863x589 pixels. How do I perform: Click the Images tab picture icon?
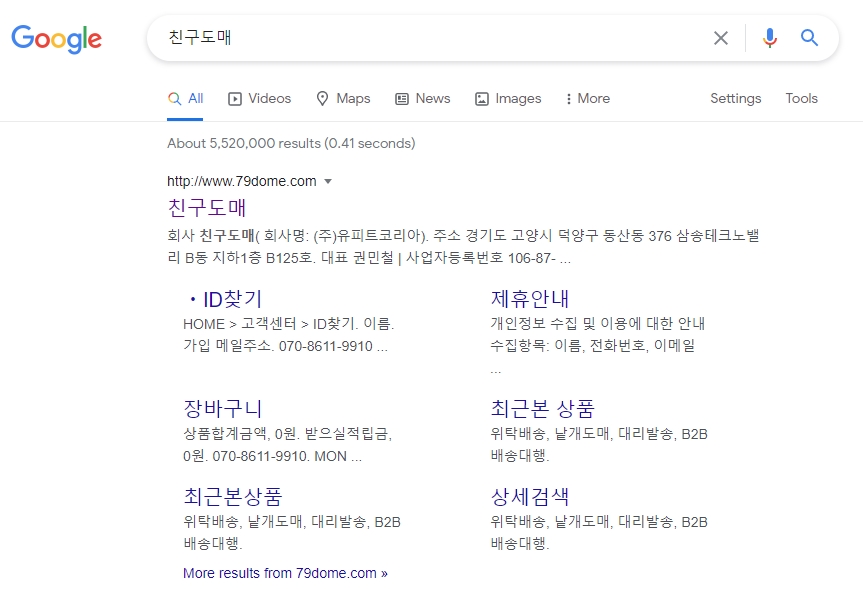pos(482,99)
